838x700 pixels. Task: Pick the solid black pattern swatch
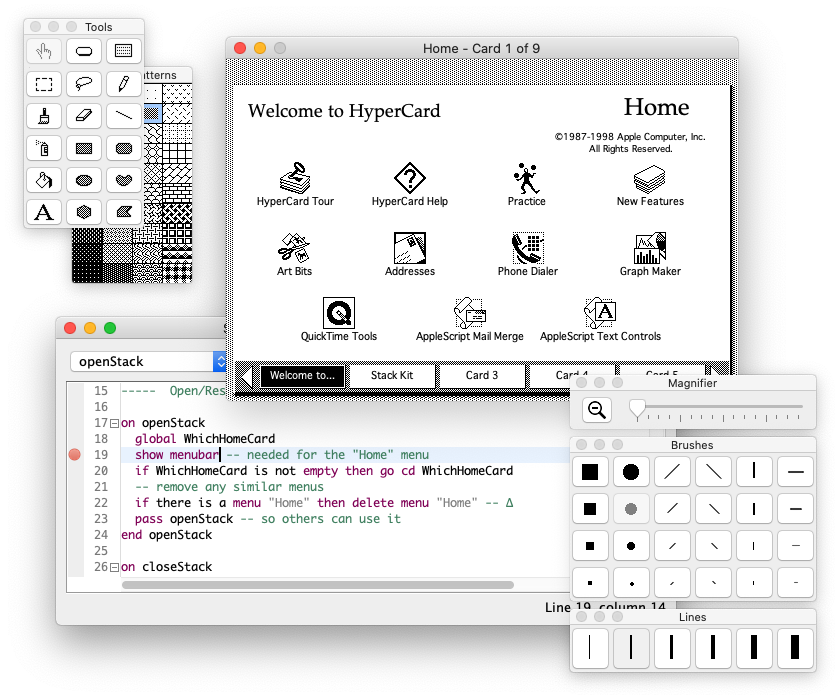87,273
